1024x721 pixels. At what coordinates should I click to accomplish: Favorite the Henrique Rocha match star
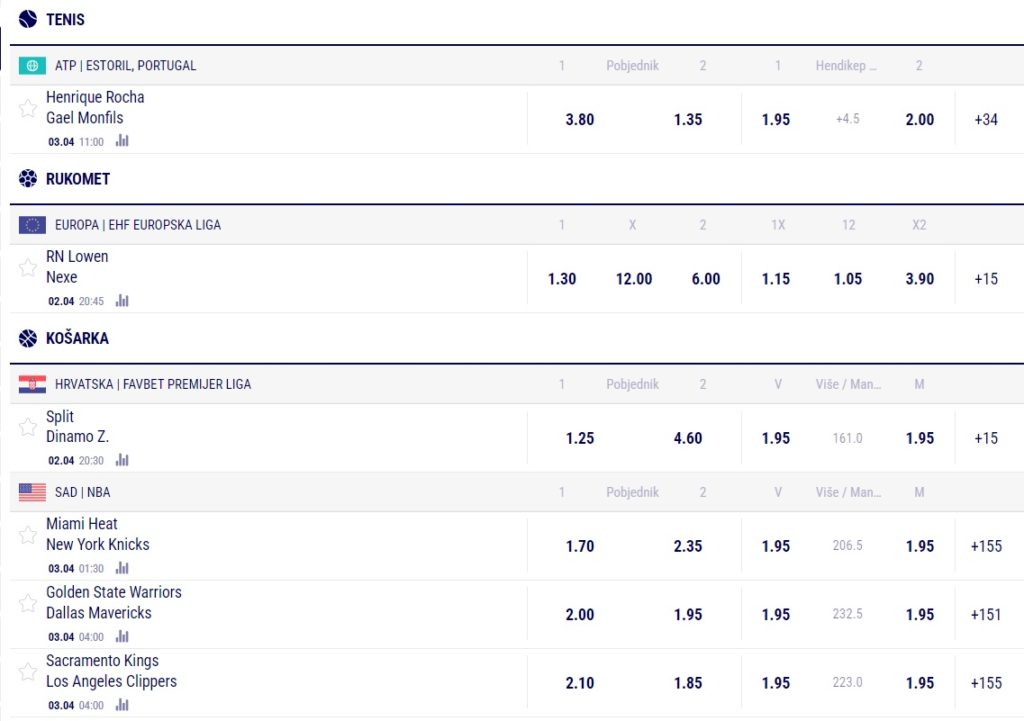coord(28,108)
